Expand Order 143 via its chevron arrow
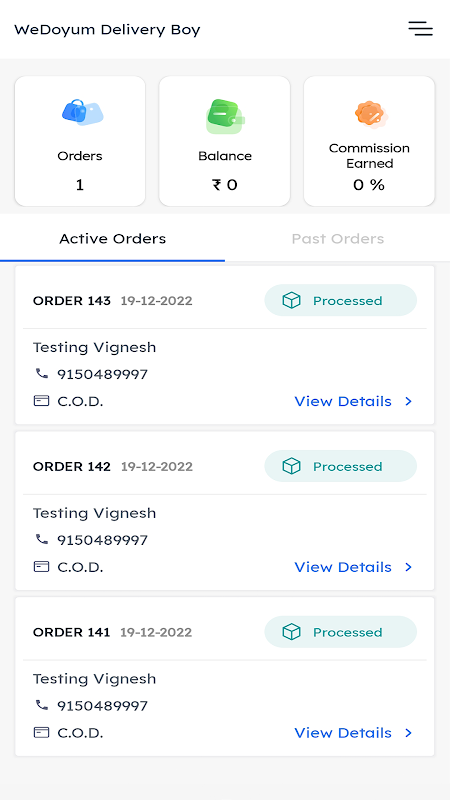The height and width of the screenshot is (800, 450). point(408,402)
